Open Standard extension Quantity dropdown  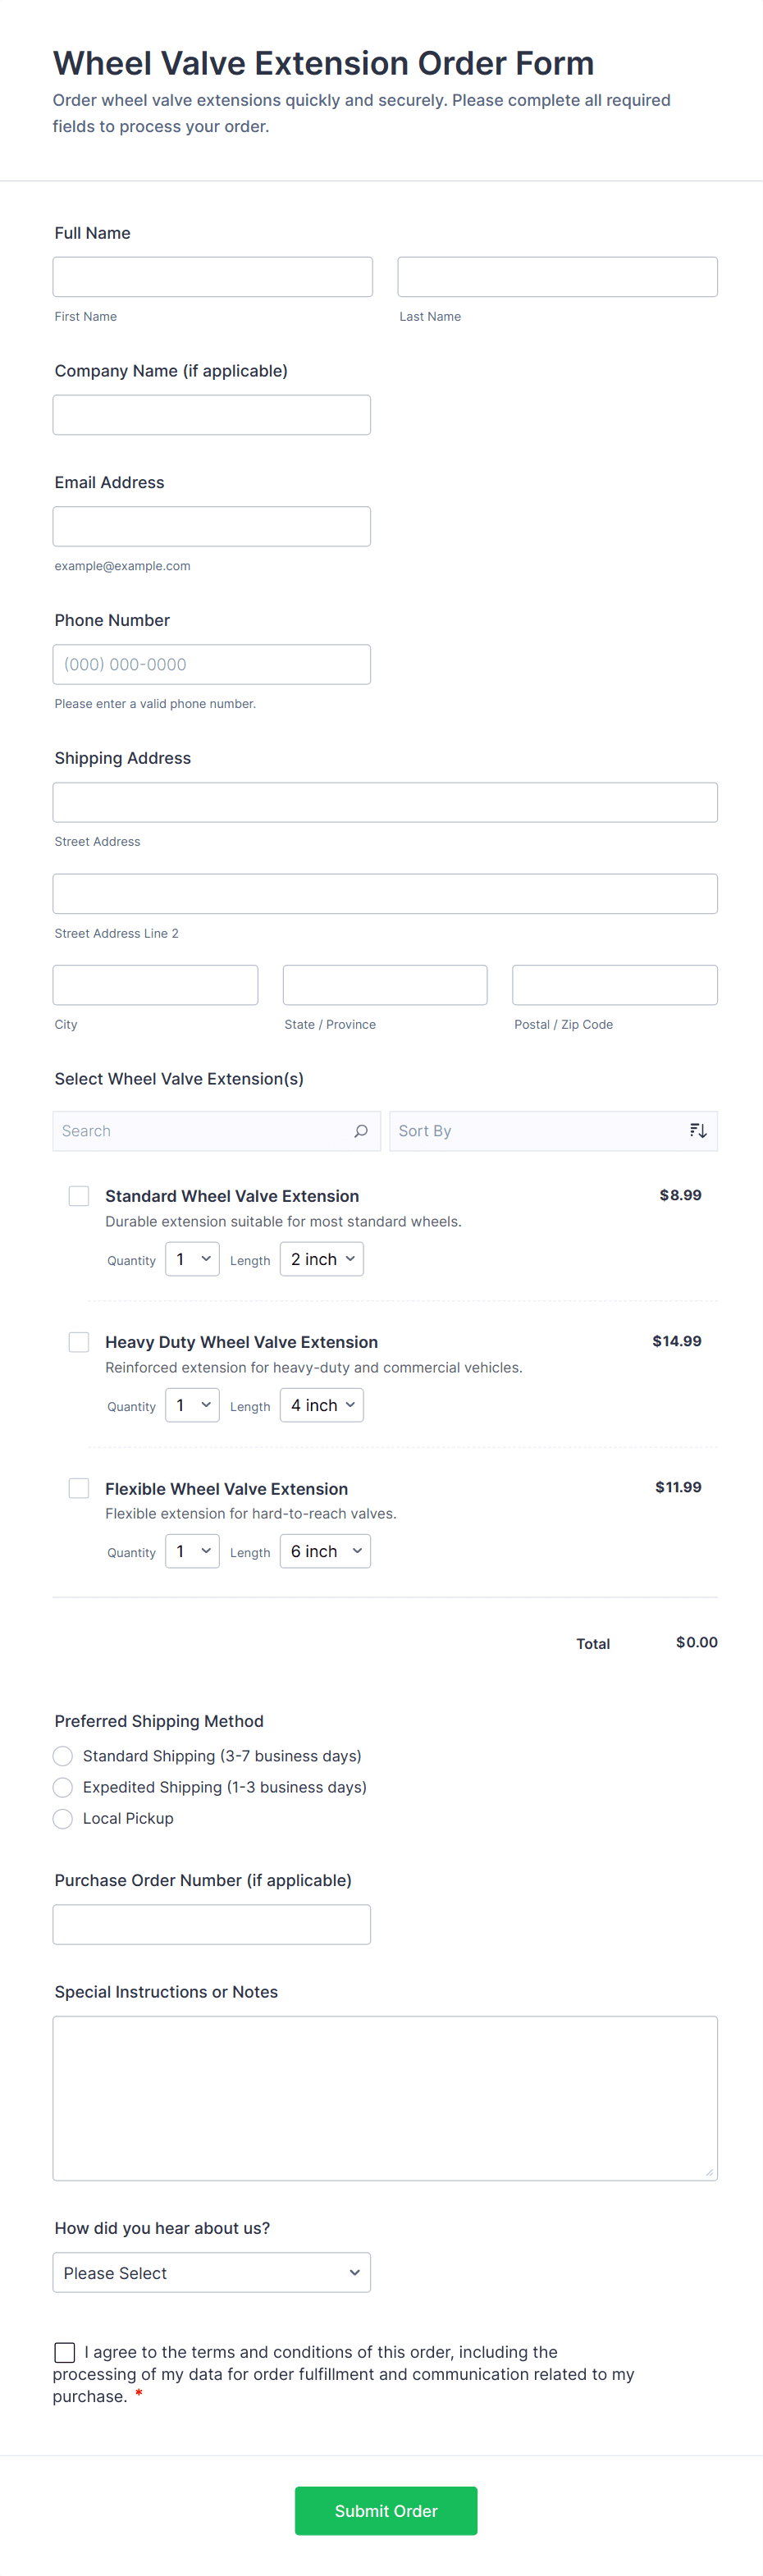pos(192,1259)
